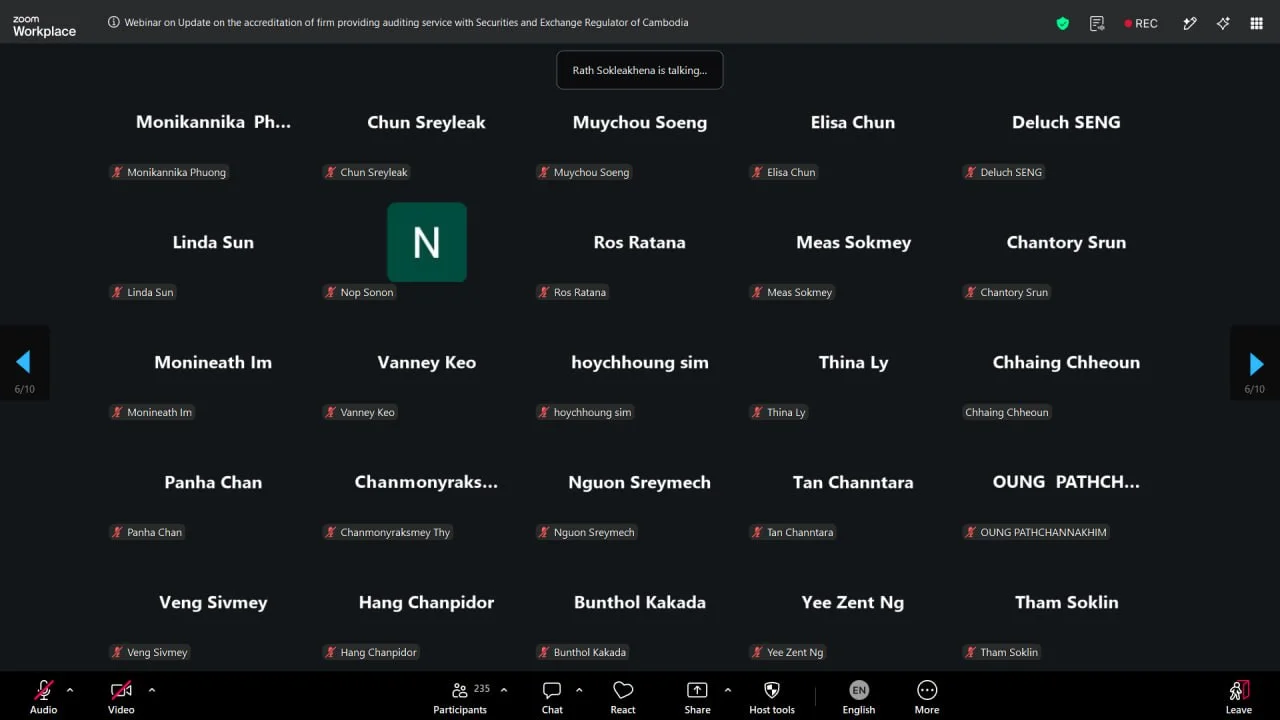Click the muted mic icon next to Hang Chanpidor
Image resolution: width=1280 pixels, height=720 pixels.
(331, 652)
